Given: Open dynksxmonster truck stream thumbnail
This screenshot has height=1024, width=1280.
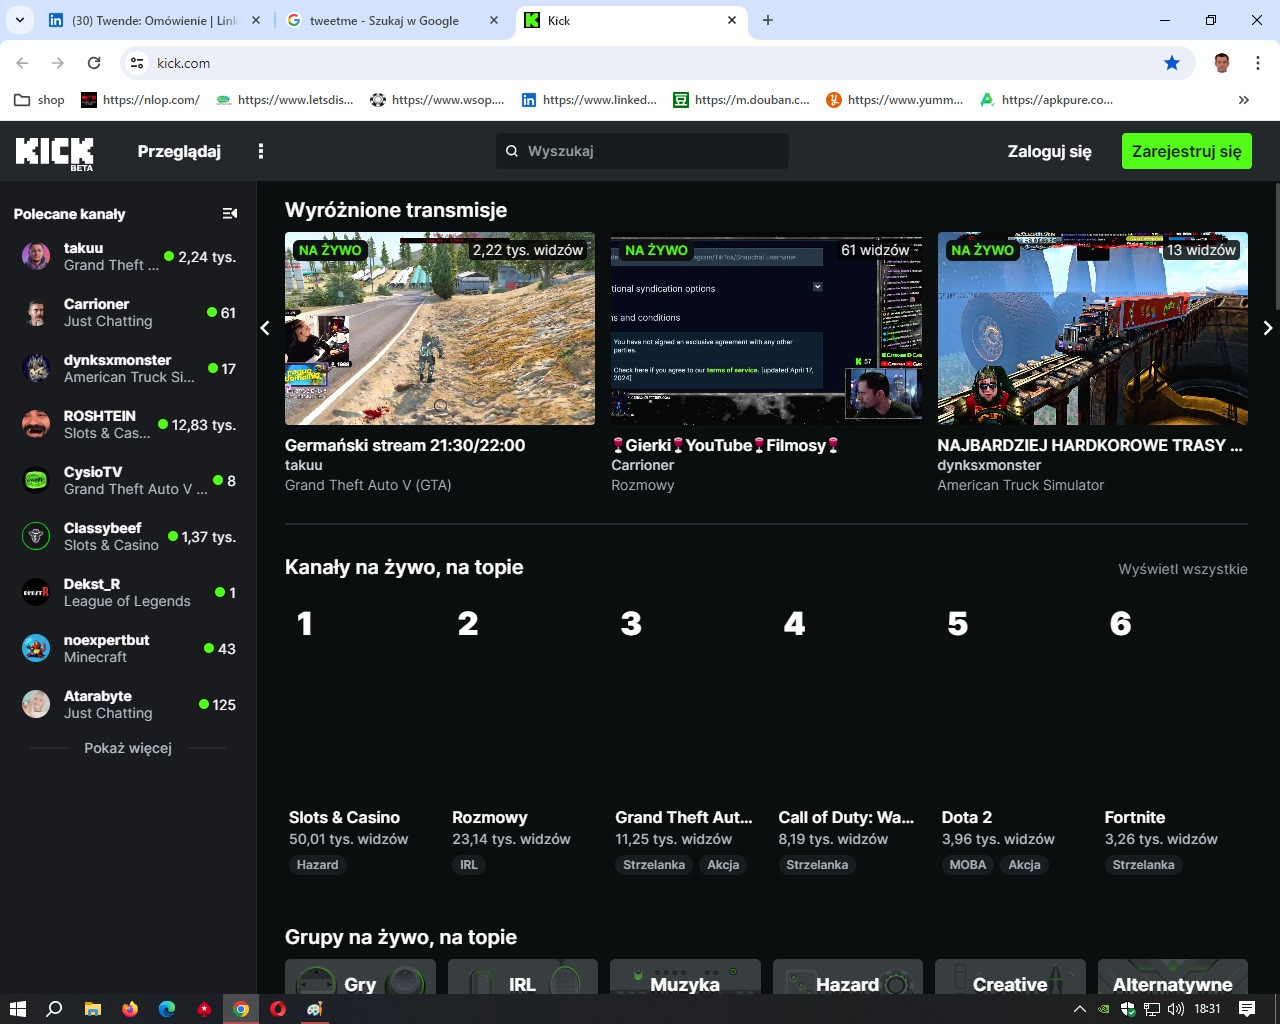Looking at the screenshot, I should tap(1092, 328).
